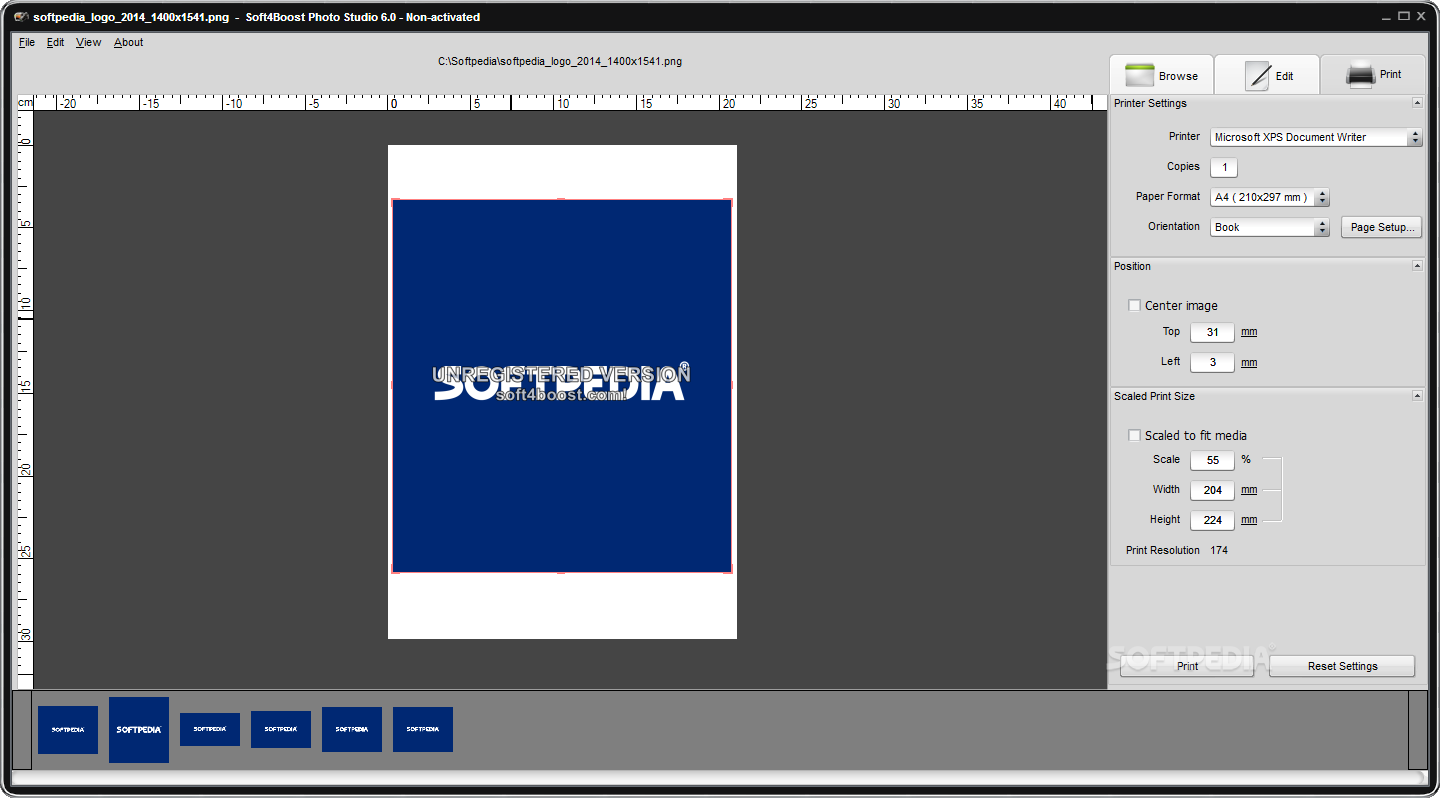Switch to the Browse tab
The height and width of the screenshot is (798, 1440).
click(x=1161, y=75)
